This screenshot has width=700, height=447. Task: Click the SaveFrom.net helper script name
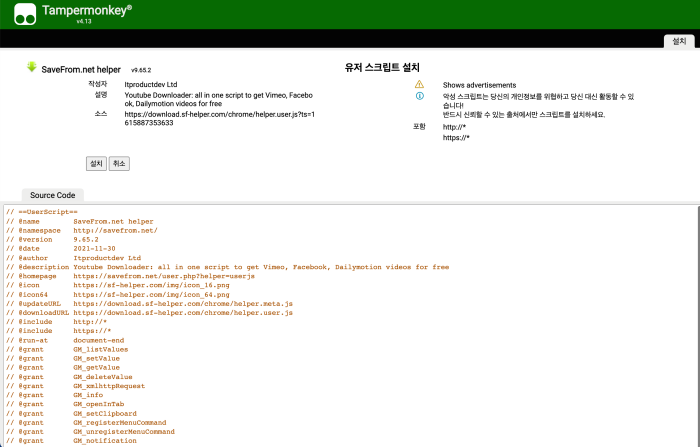[81, 70]
